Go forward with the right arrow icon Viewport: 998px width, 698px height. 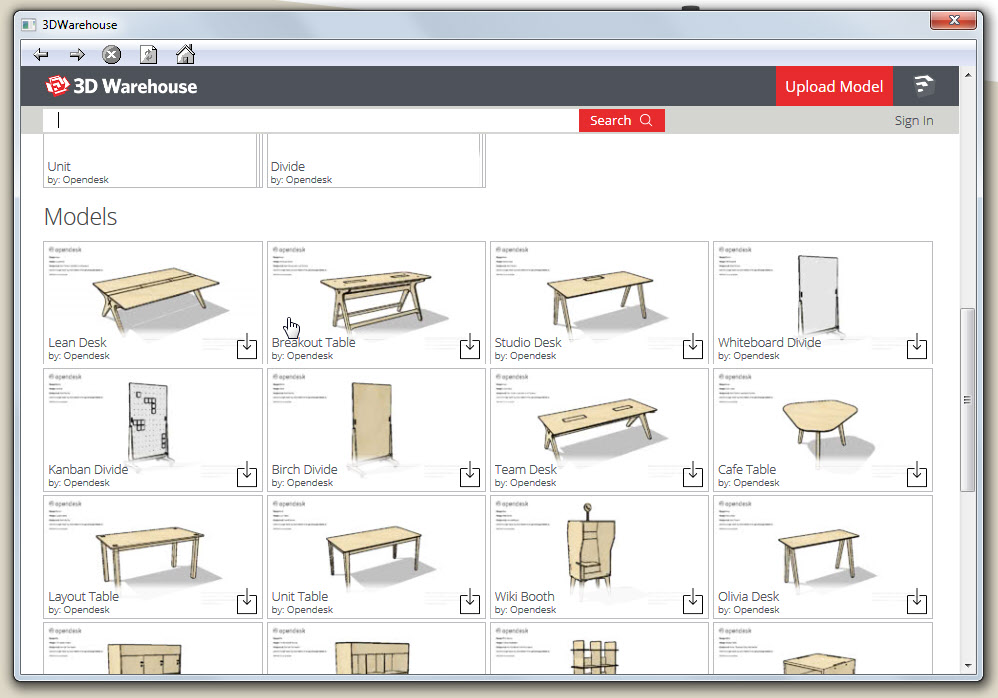pyautogui.click(x=77, y=55)
